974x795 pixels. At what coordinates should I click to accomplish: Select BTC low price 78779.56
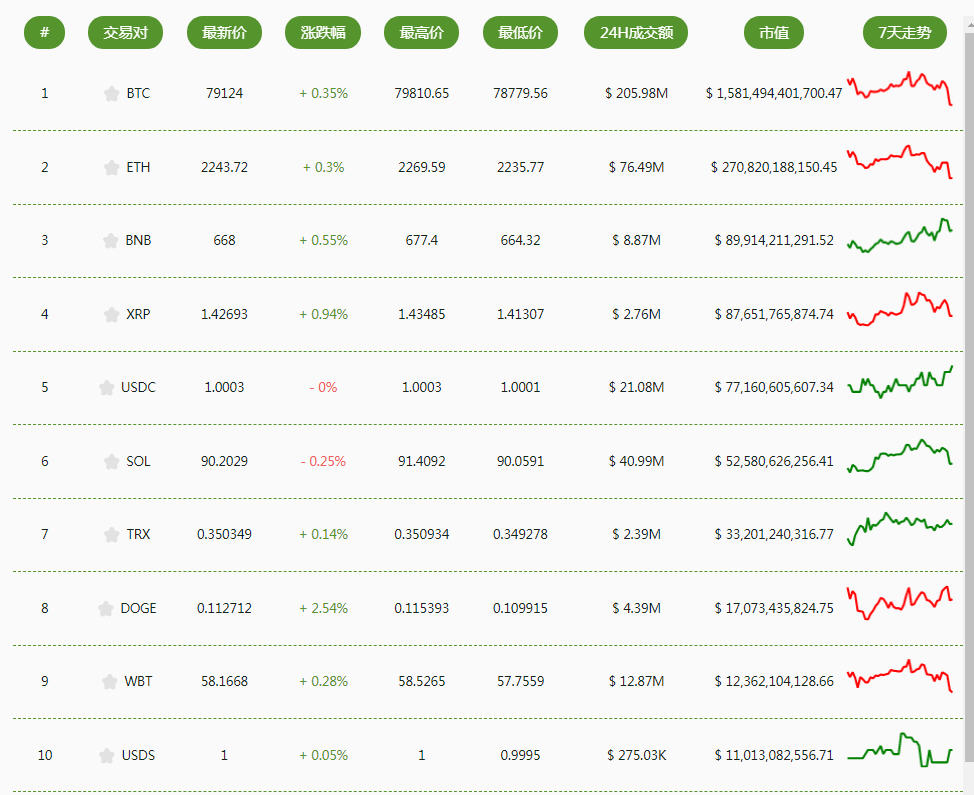(x=521, y=93)
